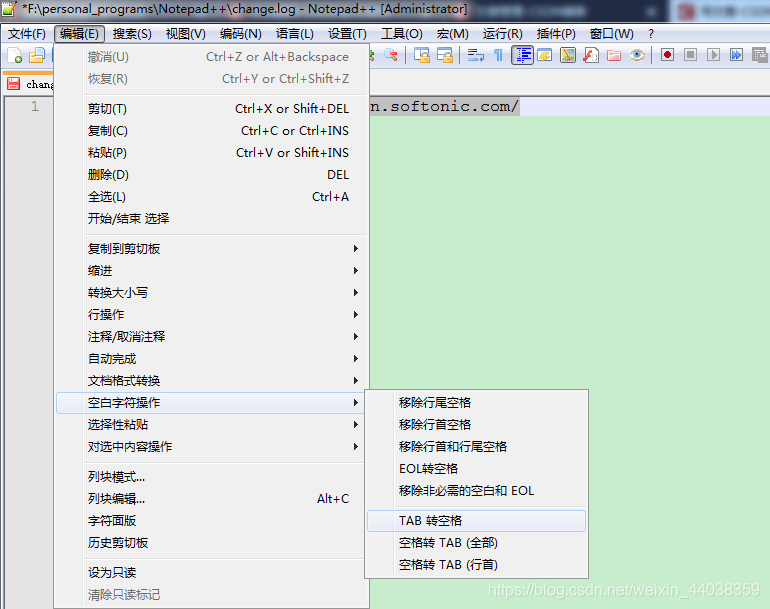Viewport: 770px width, 609px height.
Task: Click the Notepad++ title bar app icon
Action: click(9, 9)
